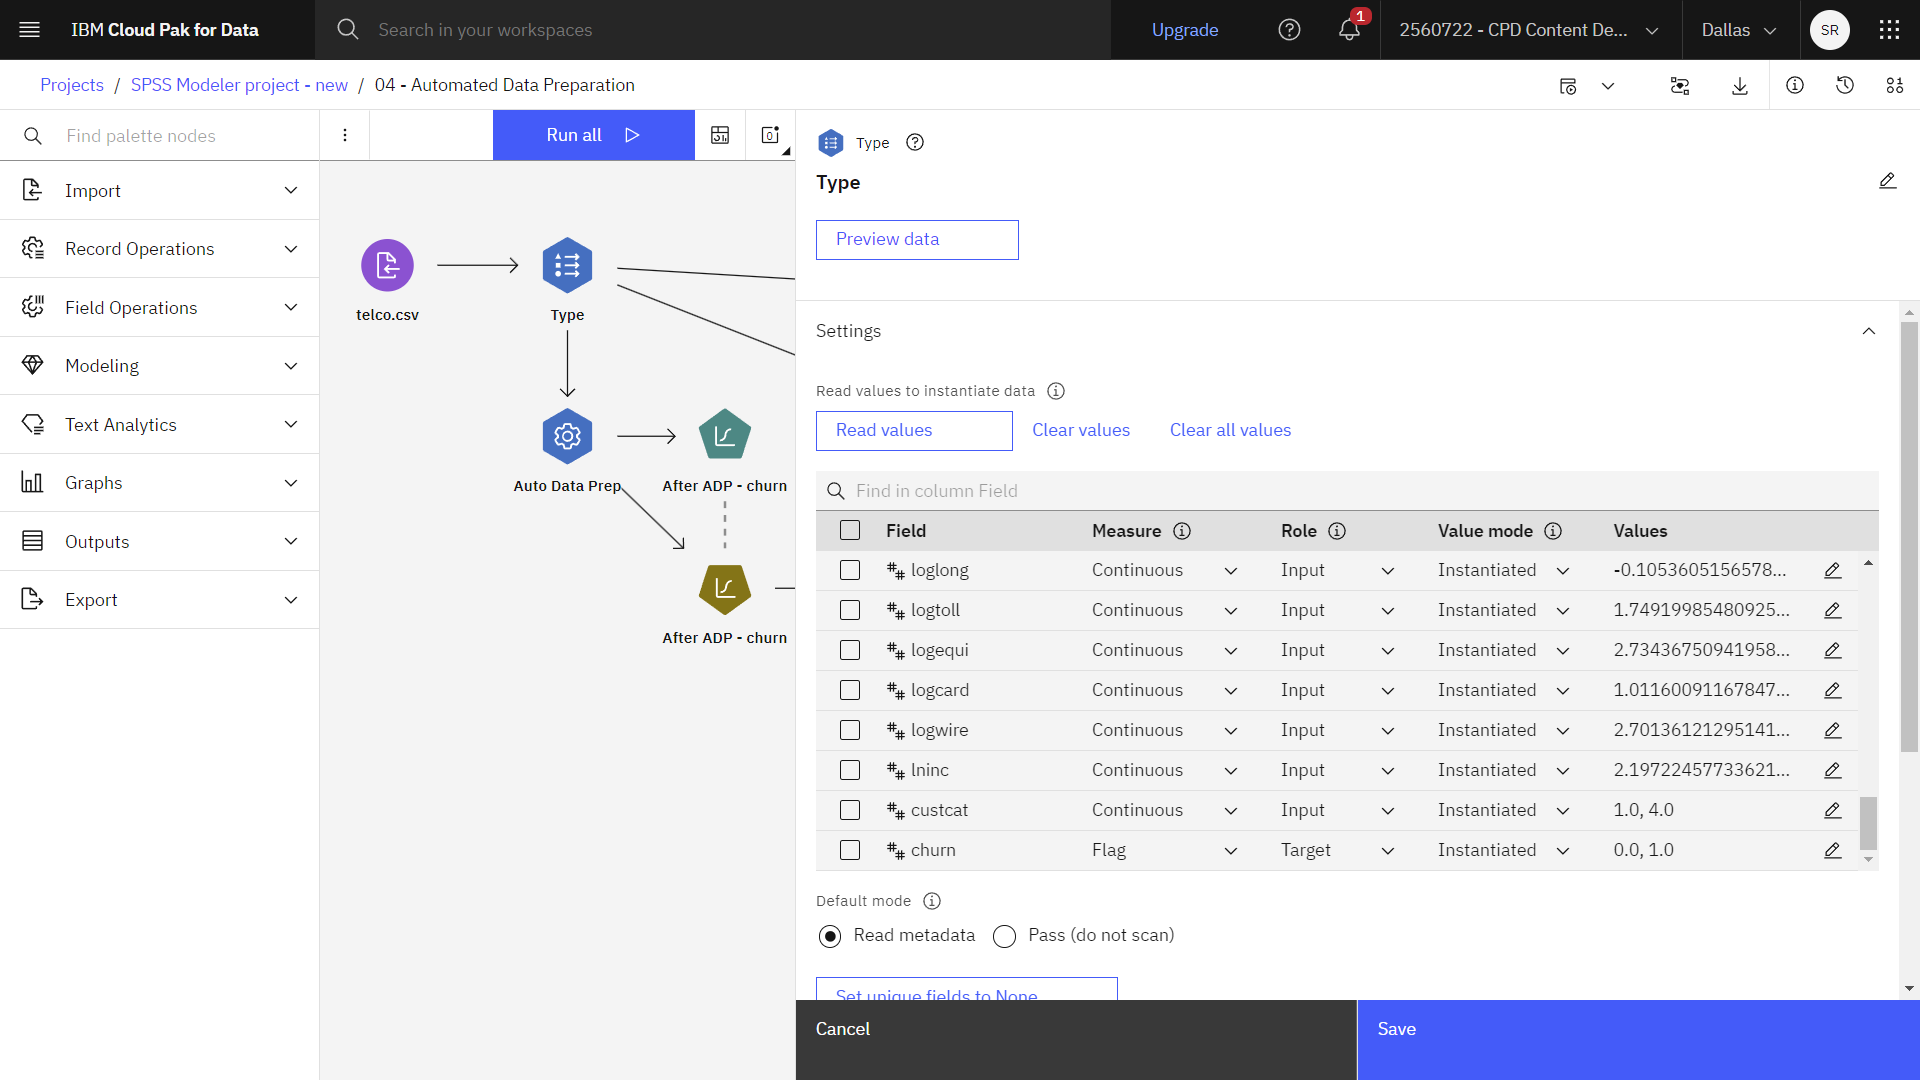This screenshot has height=1080, width=1920.
Task: Edit values for the custcat field
Action: [x=1832, y=810]
